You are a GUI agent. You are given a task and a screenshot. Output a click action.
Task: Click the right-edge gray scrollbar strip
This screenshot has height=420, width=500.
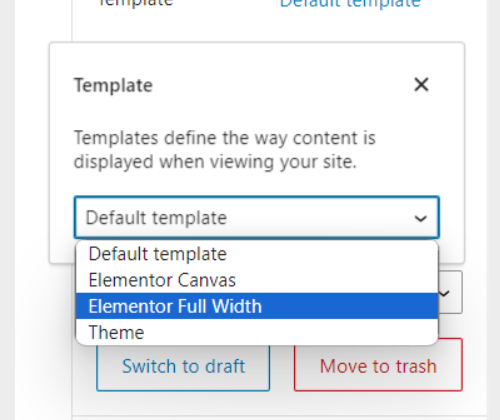tap(493, 210)
